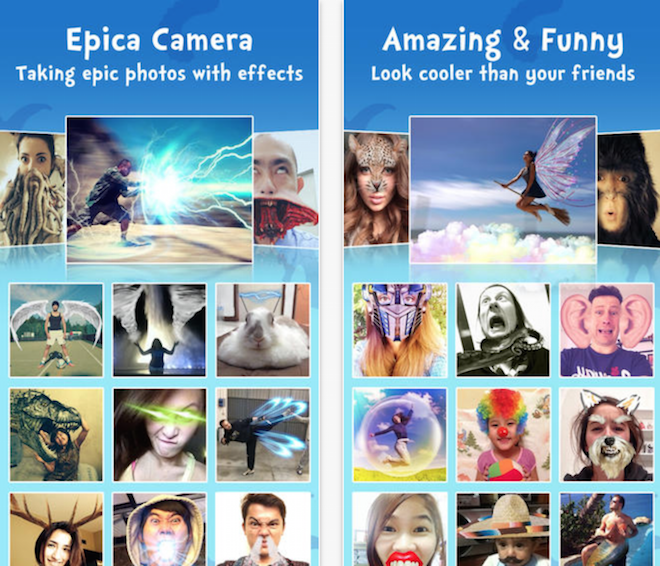This screenshot has height=566, width=660.
Task: Open the octopus tentacle beard woman photo
Action: click(x=33, y=189)
